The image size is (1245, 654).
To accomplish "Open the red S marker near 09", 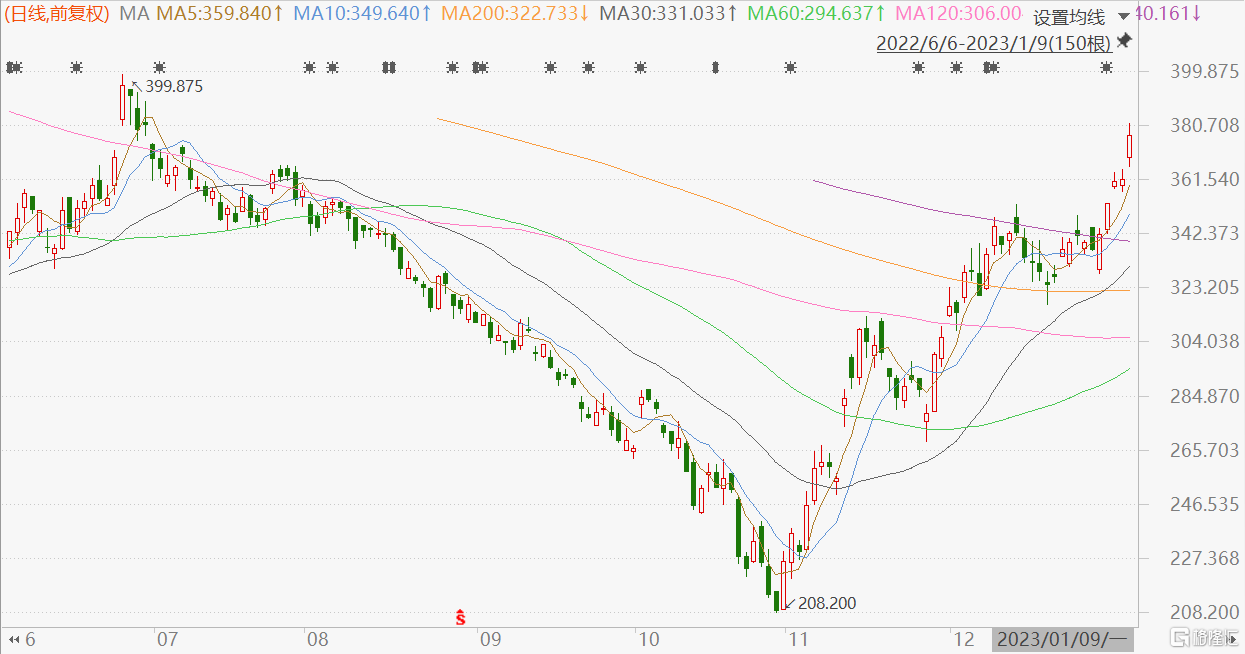I will tap(461, 617).
